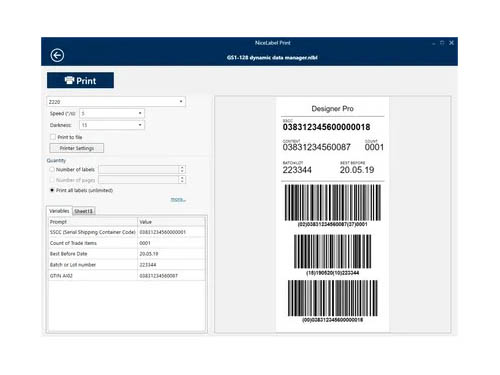Select the SSCC (Serial Shipping Container Code) prompt row

(x=93, y=232)
